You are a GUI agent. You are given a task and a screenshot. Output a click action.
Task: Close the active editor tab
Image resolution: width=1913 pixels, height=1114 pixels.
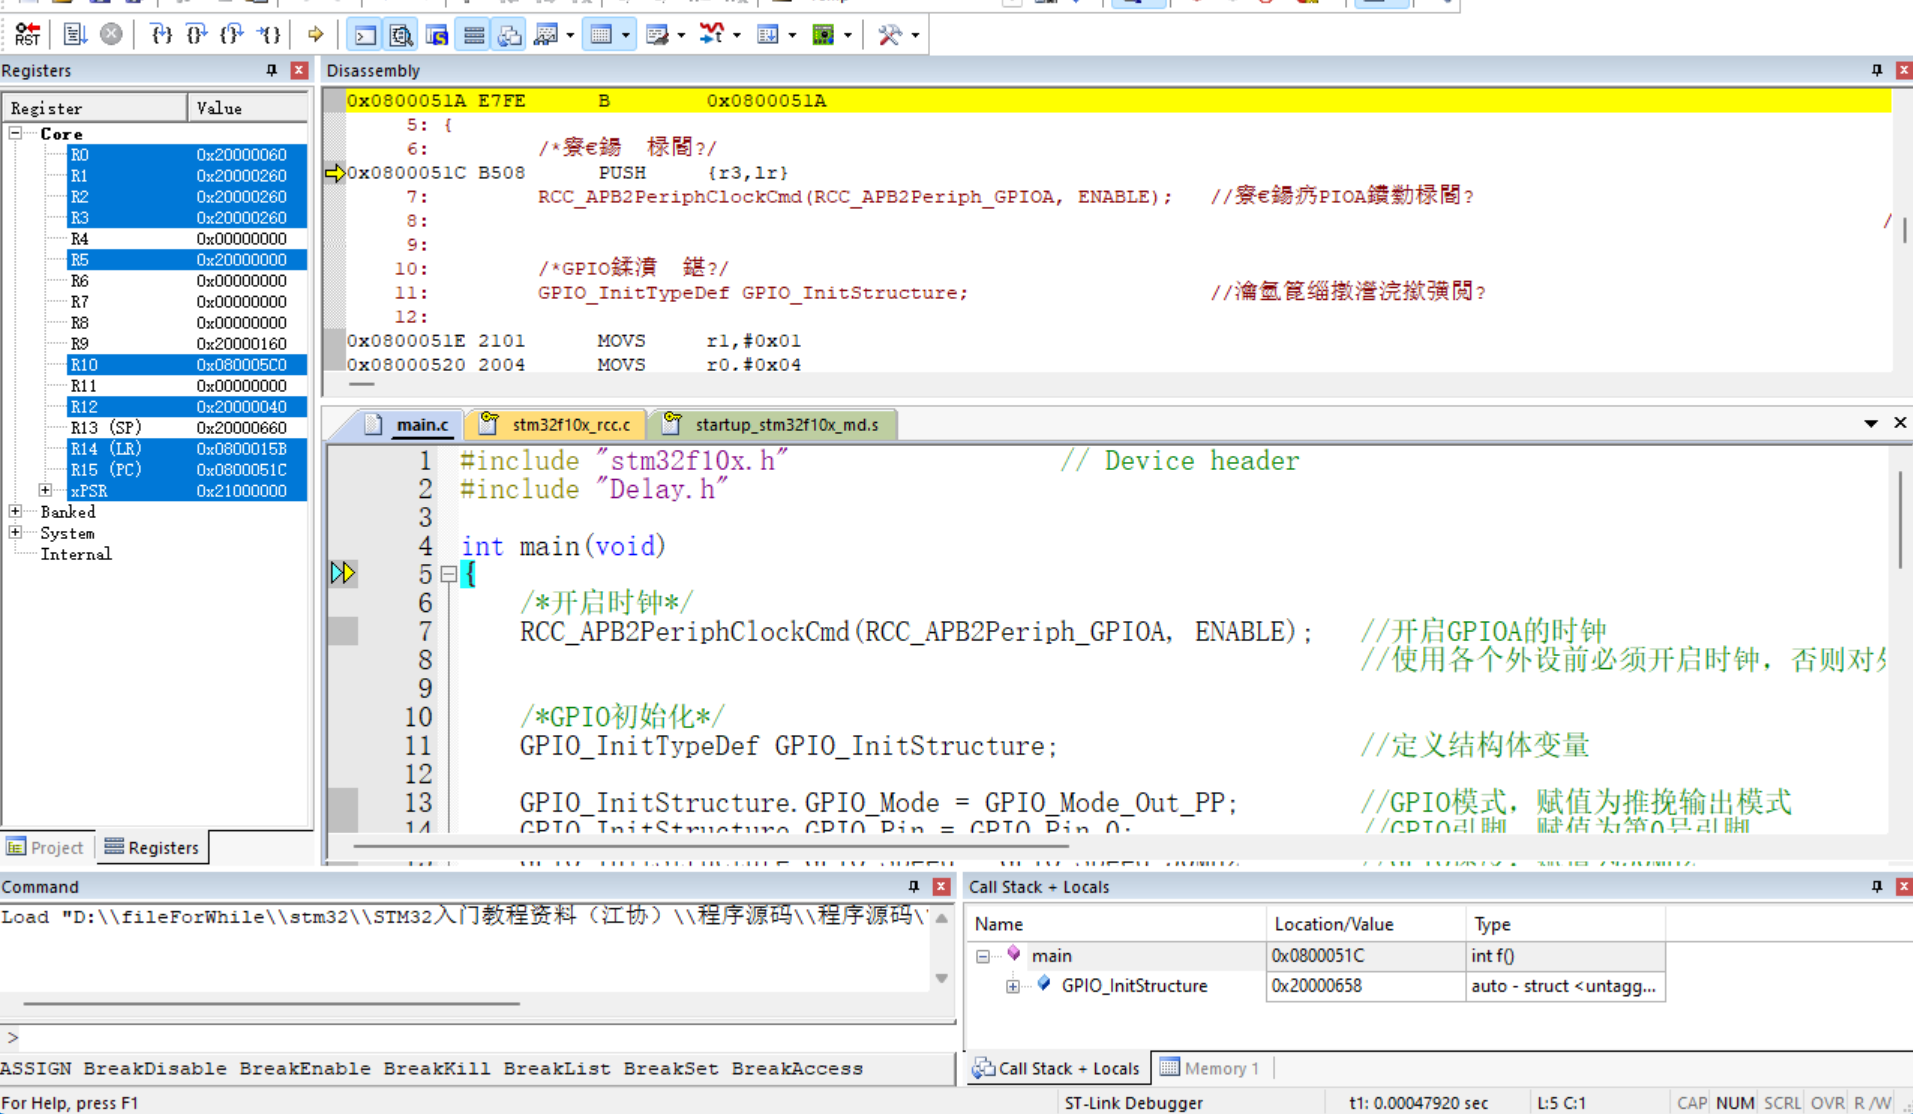(x=1900, y=423)
